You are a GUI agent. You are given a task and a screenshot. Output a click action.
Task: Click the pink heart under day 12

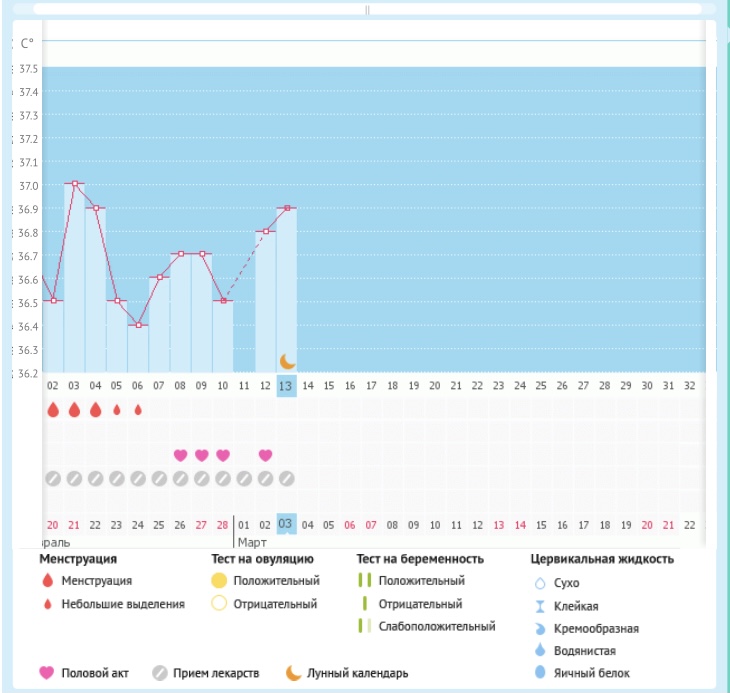click(x=265, y=455)
